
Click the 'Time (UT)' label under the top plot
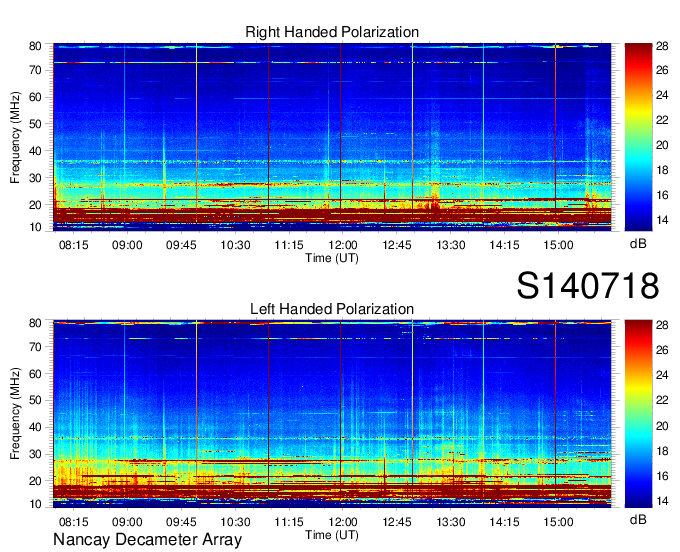point(332,258)
